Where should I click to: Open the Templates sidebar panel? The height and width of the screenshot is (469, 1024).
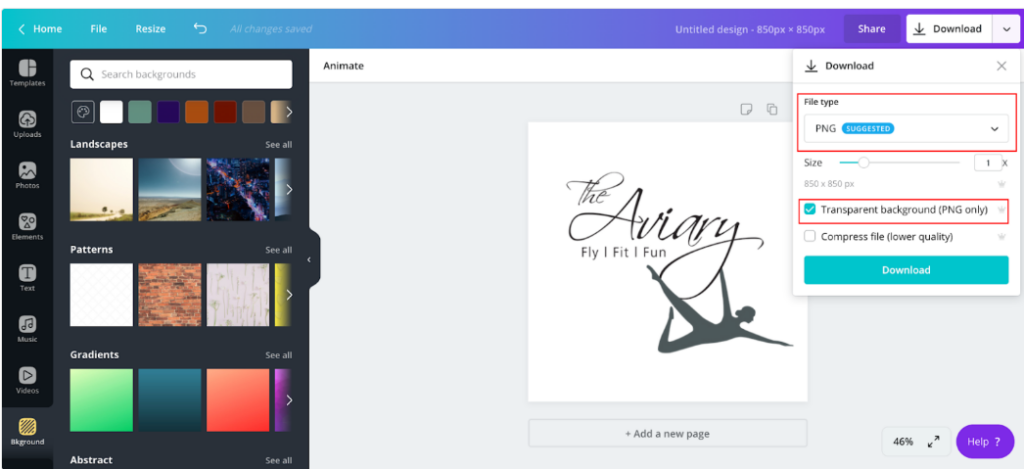click(27, 73)
